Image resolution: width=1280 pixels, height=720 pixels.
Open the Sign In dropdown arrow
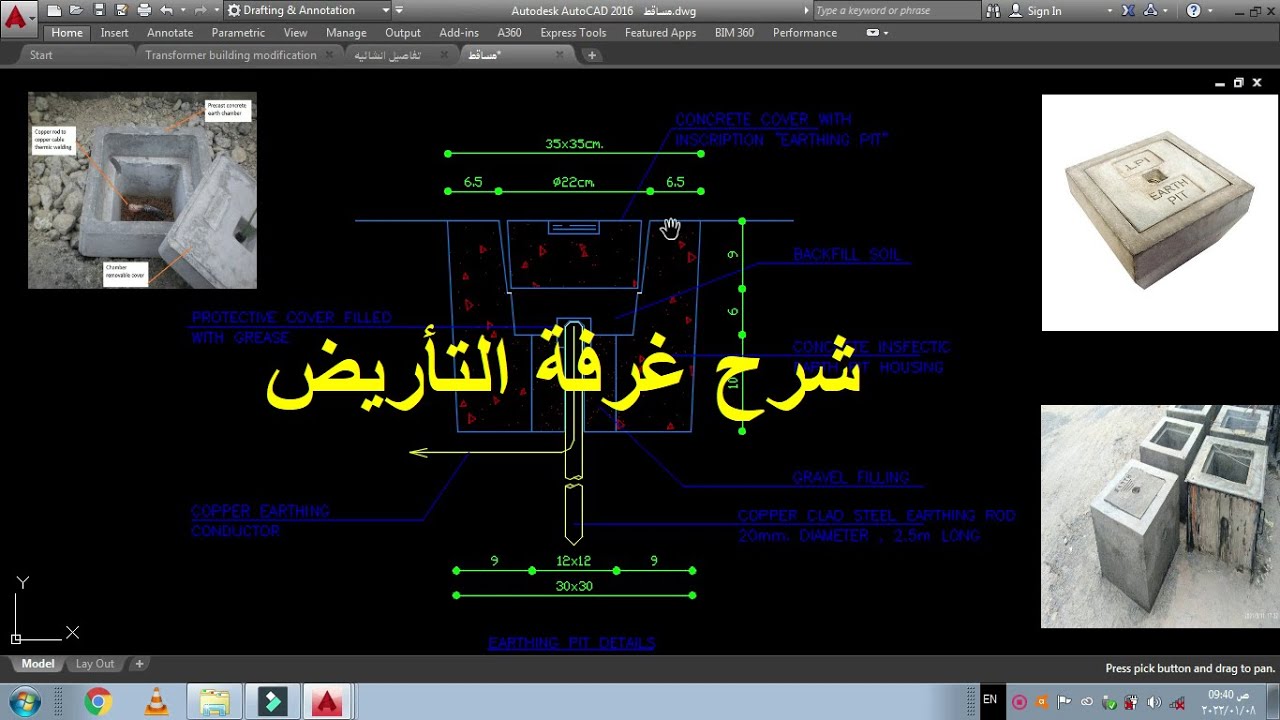click(x=1109, y=10)
